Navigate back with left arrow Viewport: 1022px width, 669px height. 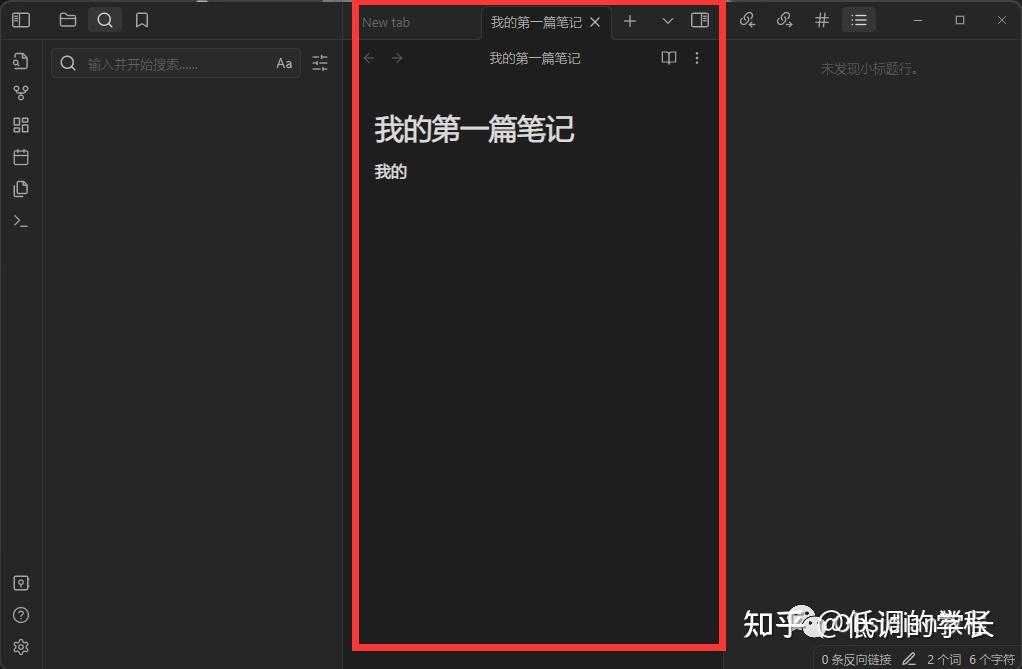pos(370,58)
